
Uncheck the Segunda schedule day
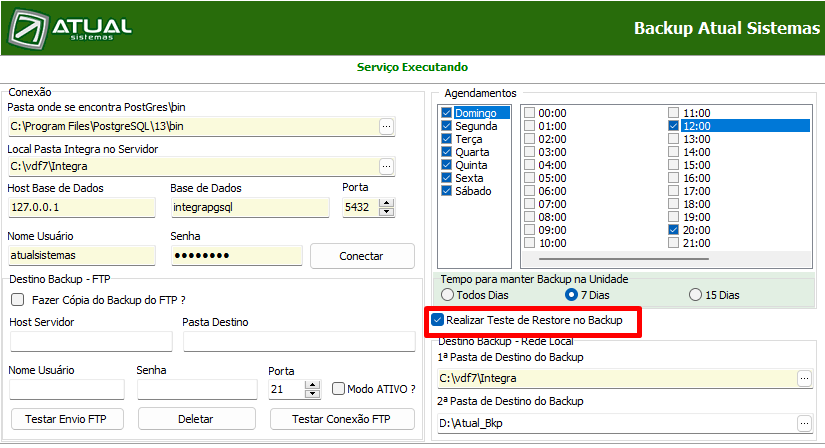click(x=447, y=126)
